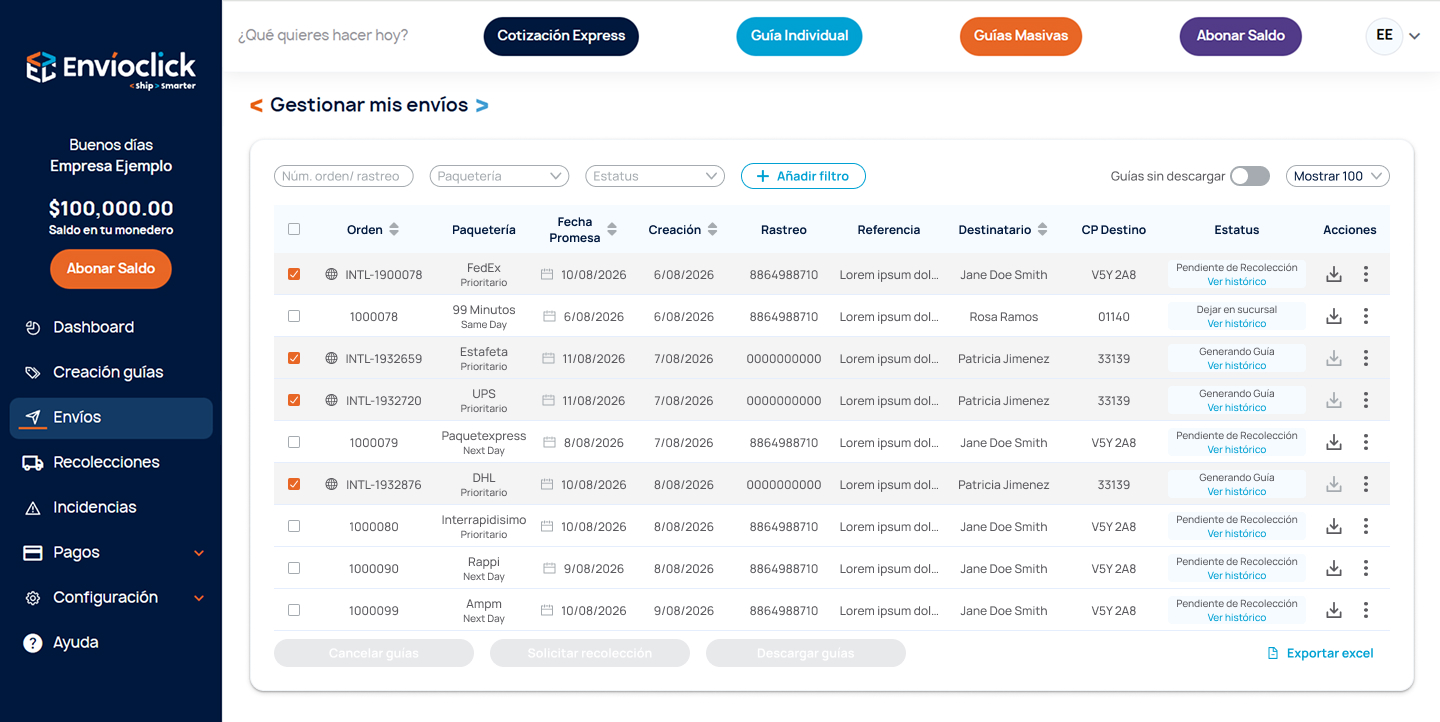Click the Exportar excel link
The image size is (1440, 722).
[1320, 653]
